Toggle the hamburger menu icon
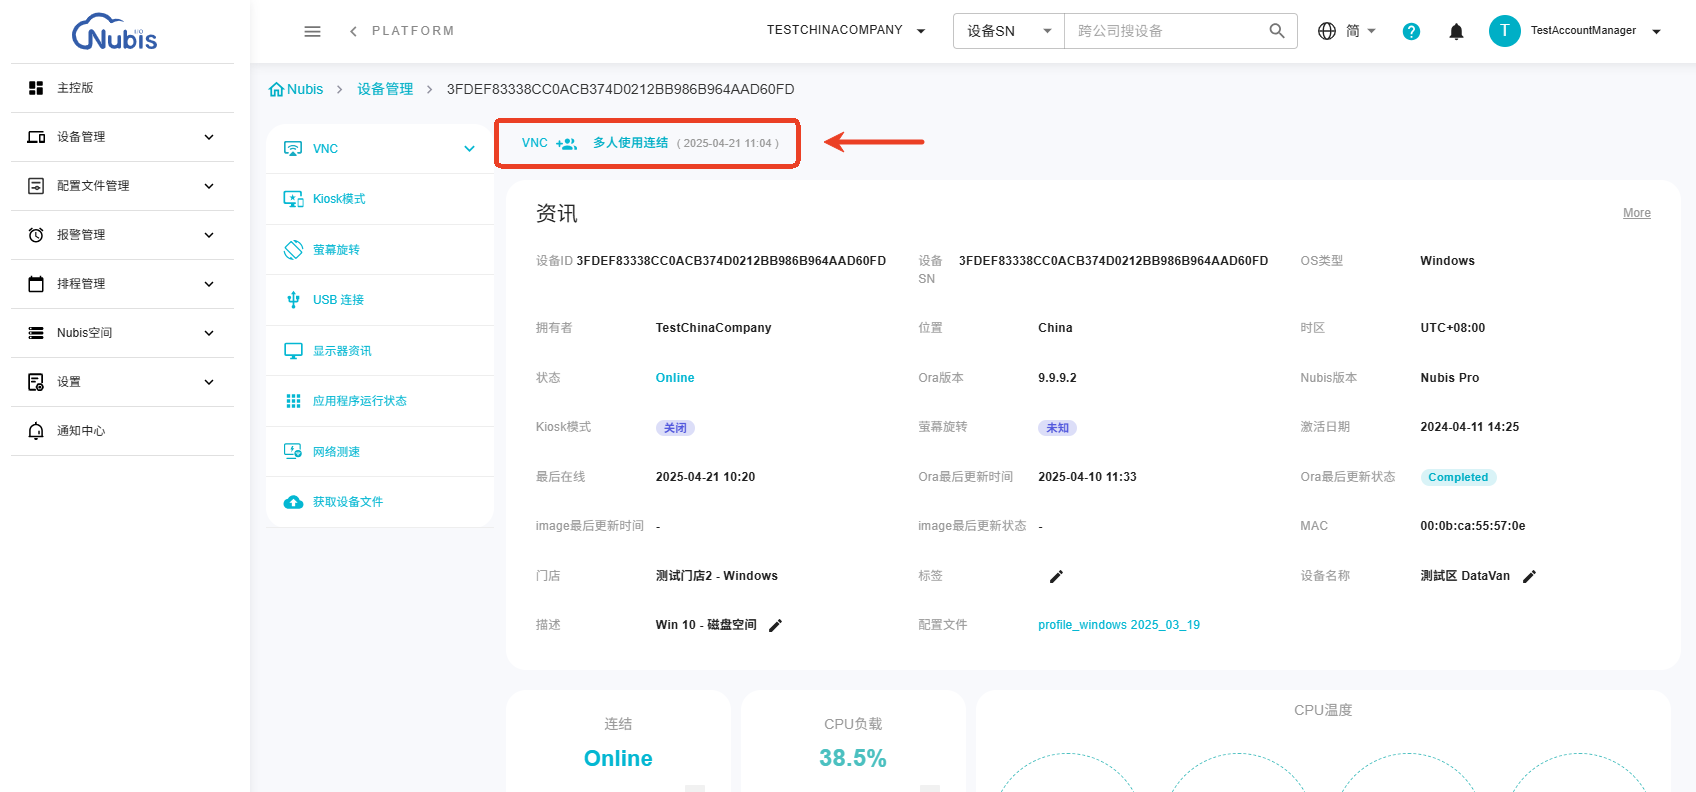Image resolution: width=1696 pixels, height=792 pixels. click(x=312, y=31)
